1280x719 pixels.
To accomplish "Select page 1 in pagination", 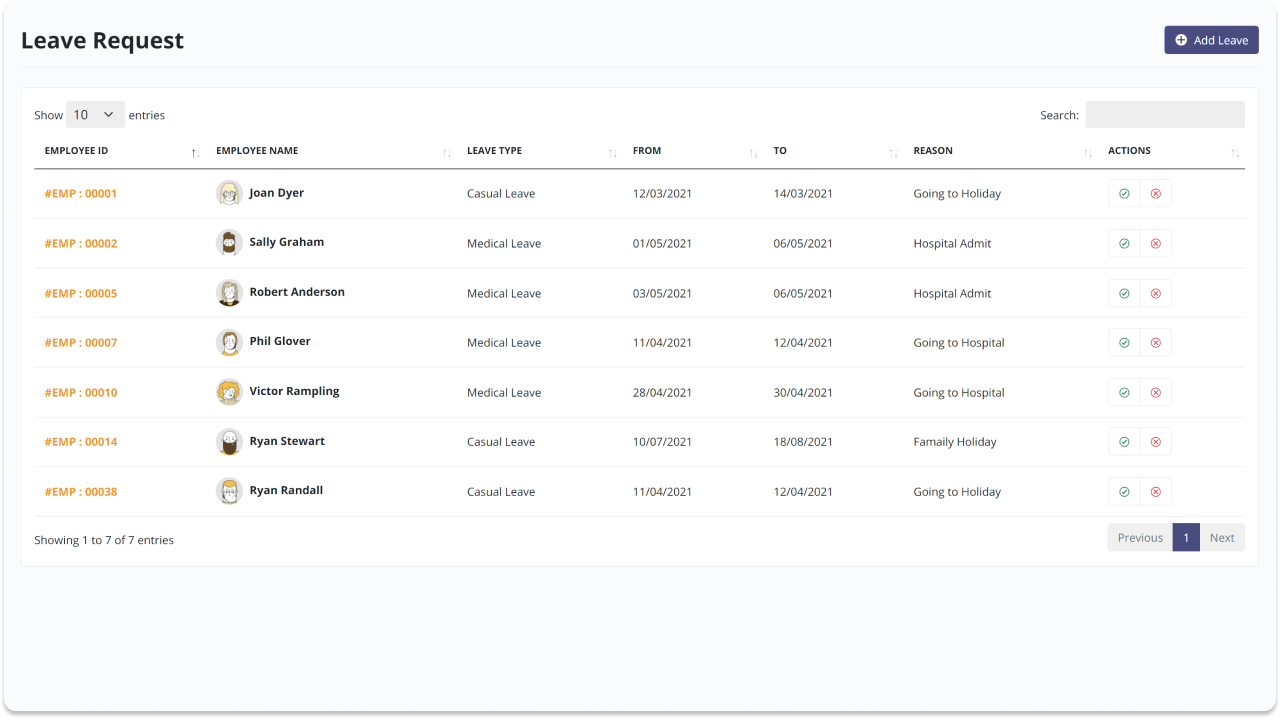I will (1186, 537).
